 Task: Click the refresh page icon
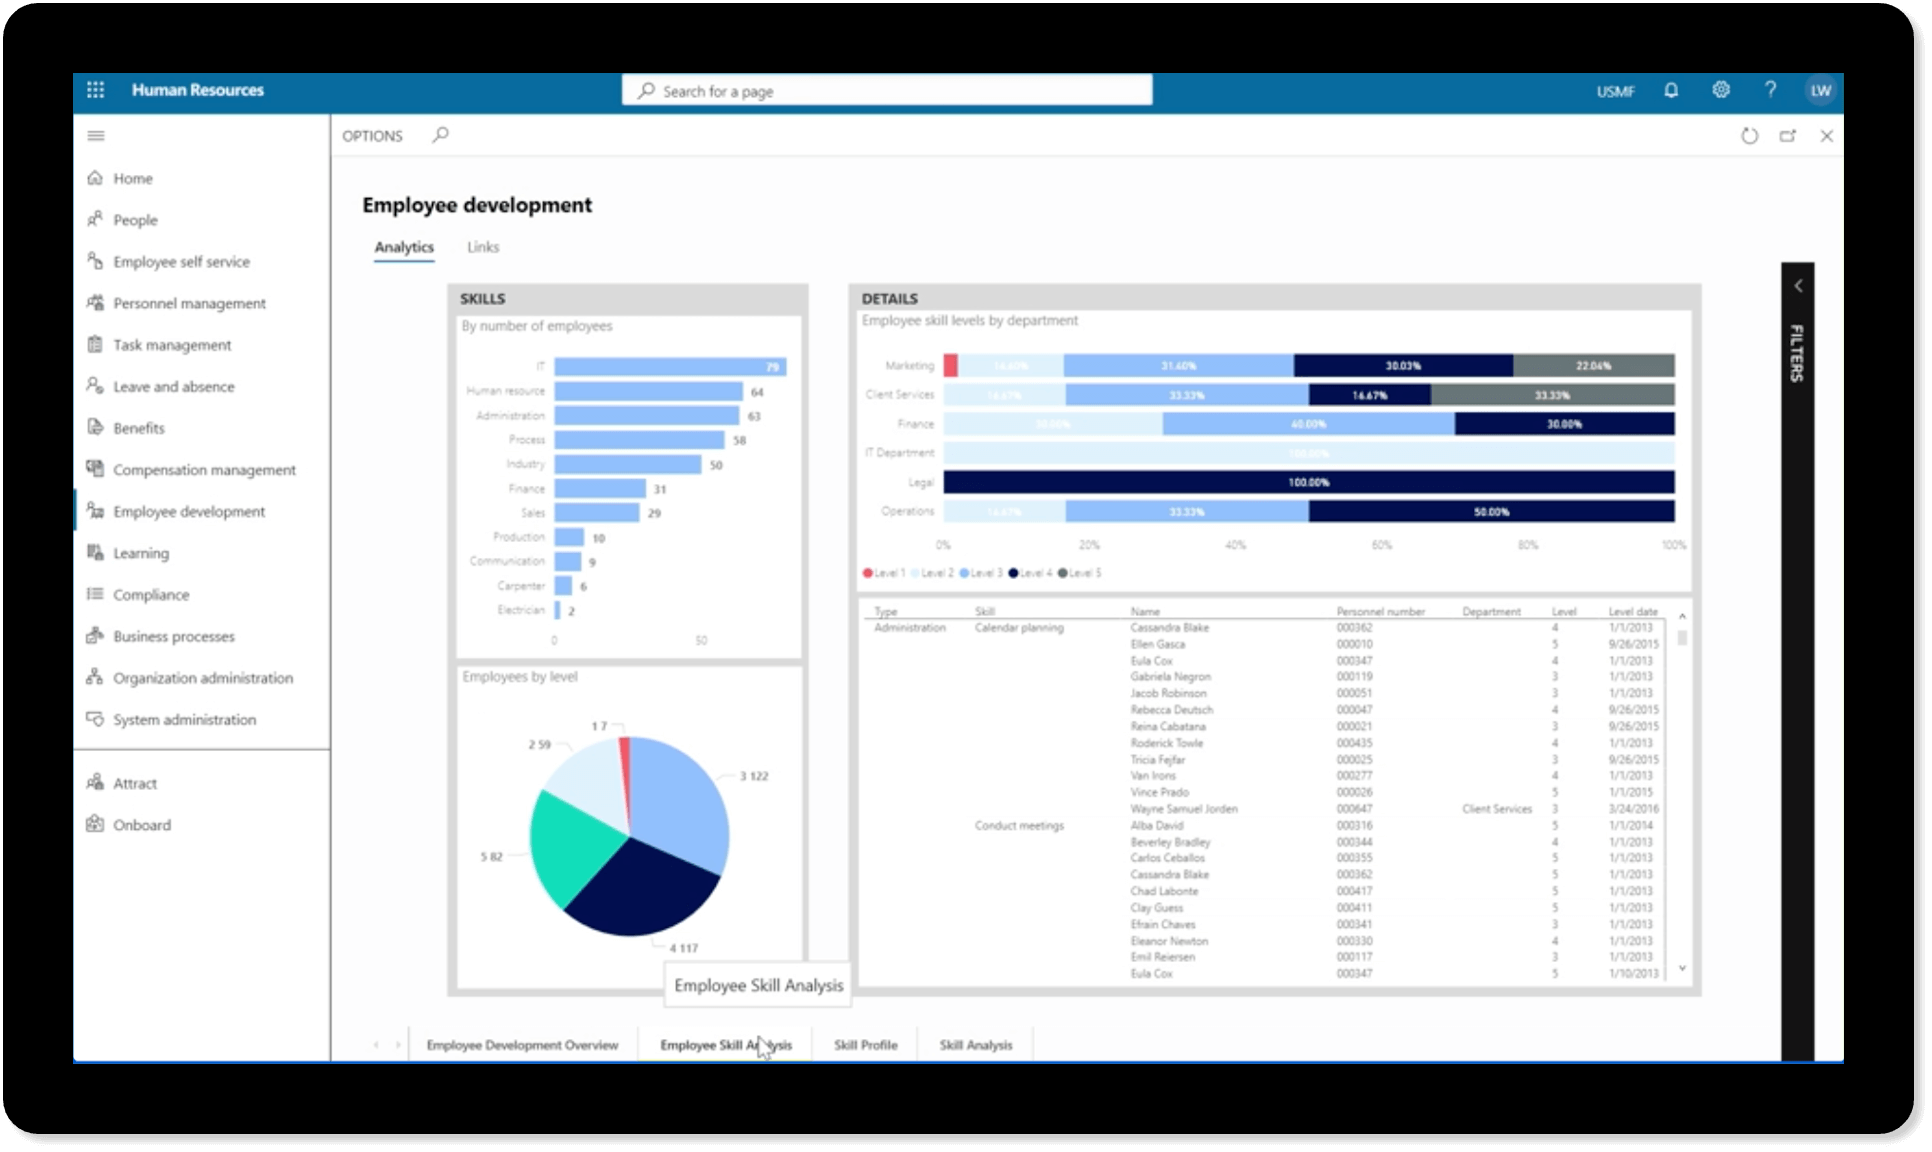pyautogui.click(x=1749, y=136)
